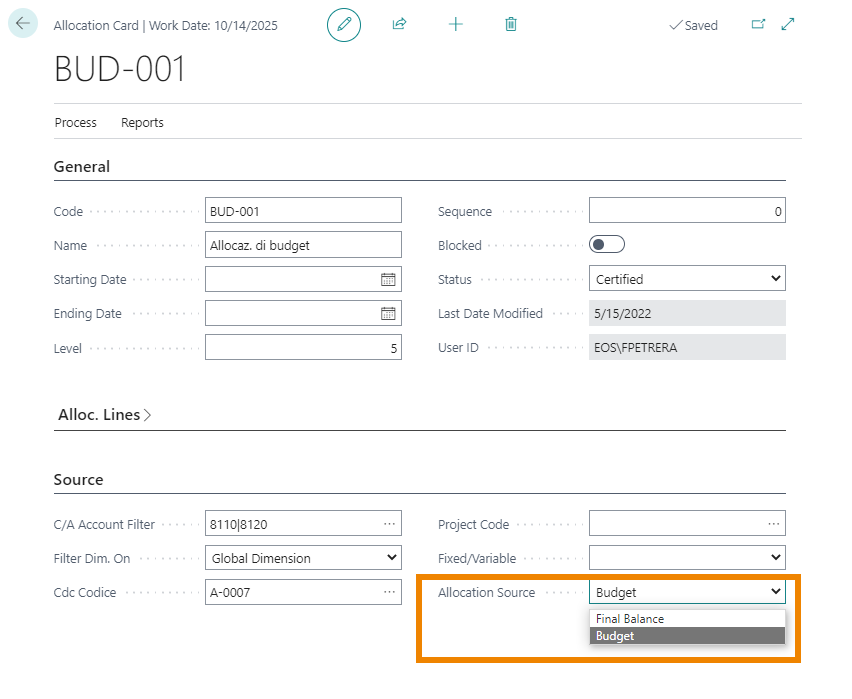The width and height of the screenshot is (852, 699).
Task: Click the Name input field
Action: coord(302,245)
